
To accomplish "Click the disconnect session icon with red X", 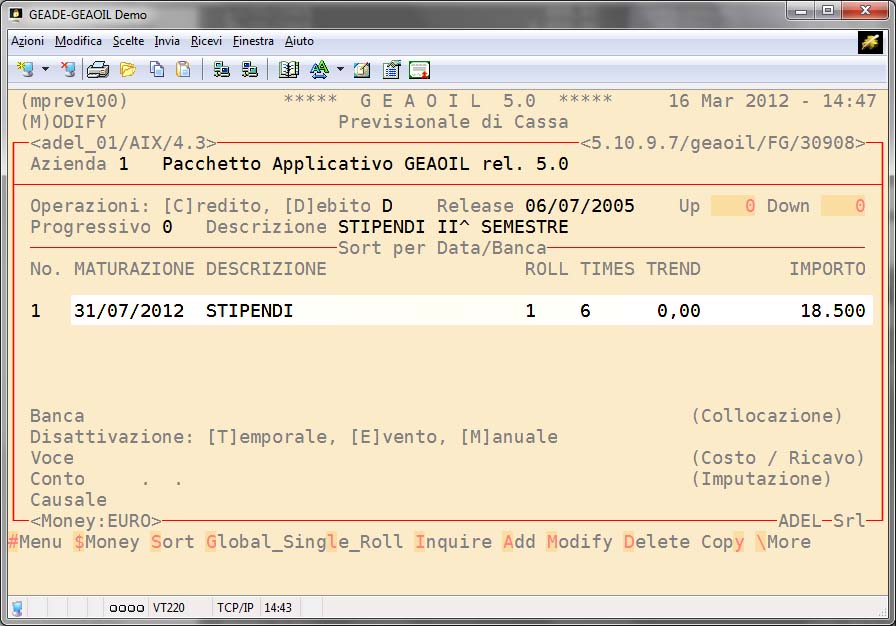I will tap(67, 69).
